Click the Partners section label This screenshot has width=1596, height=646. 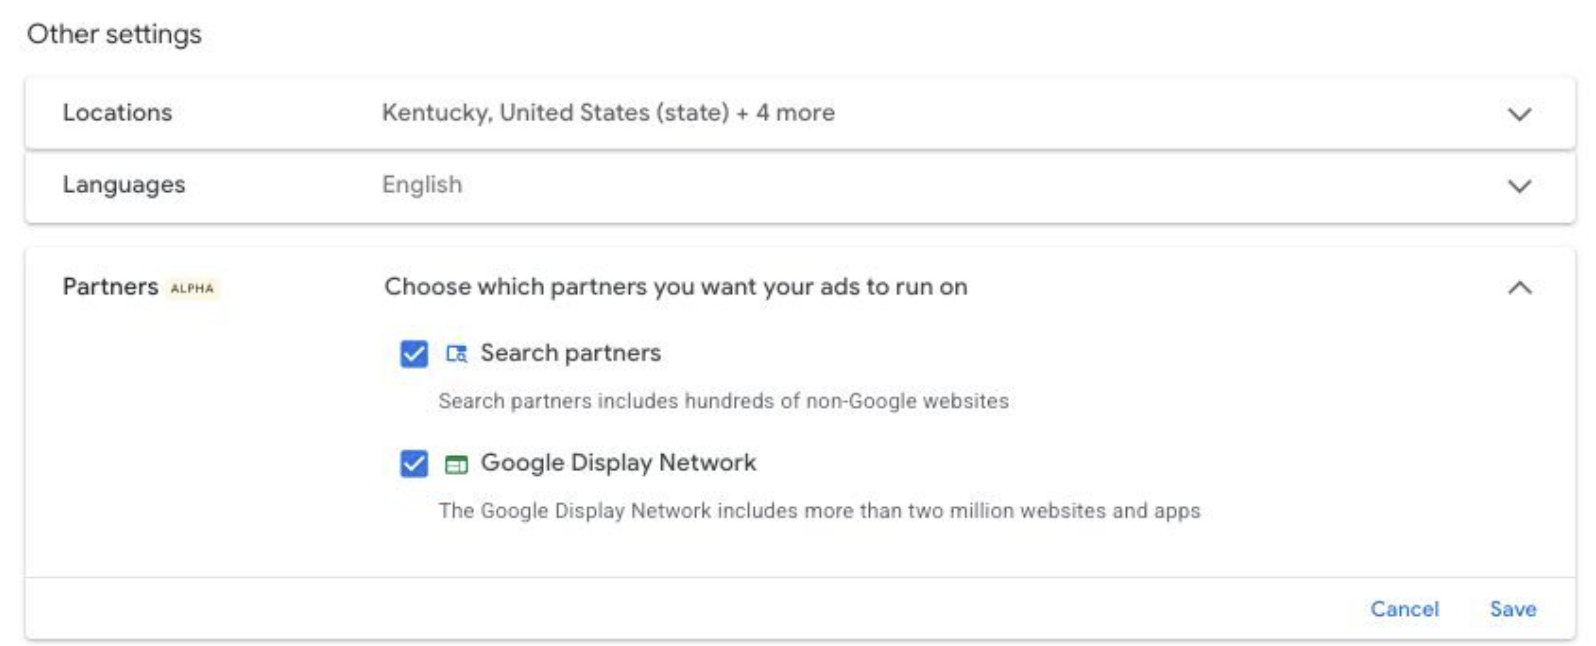tap(110, 287)
